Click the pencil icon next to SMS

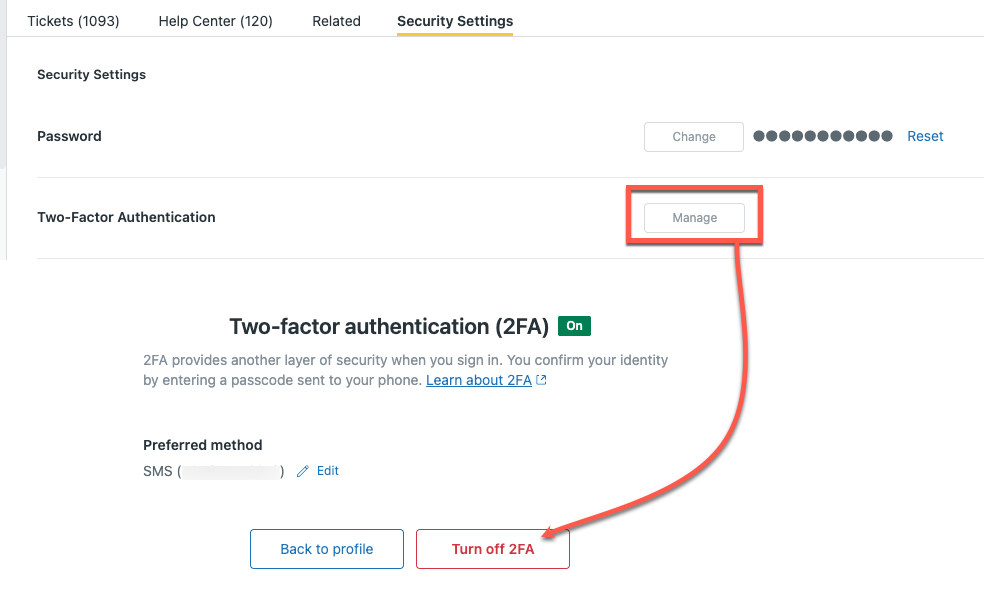(x=303, y=471)
